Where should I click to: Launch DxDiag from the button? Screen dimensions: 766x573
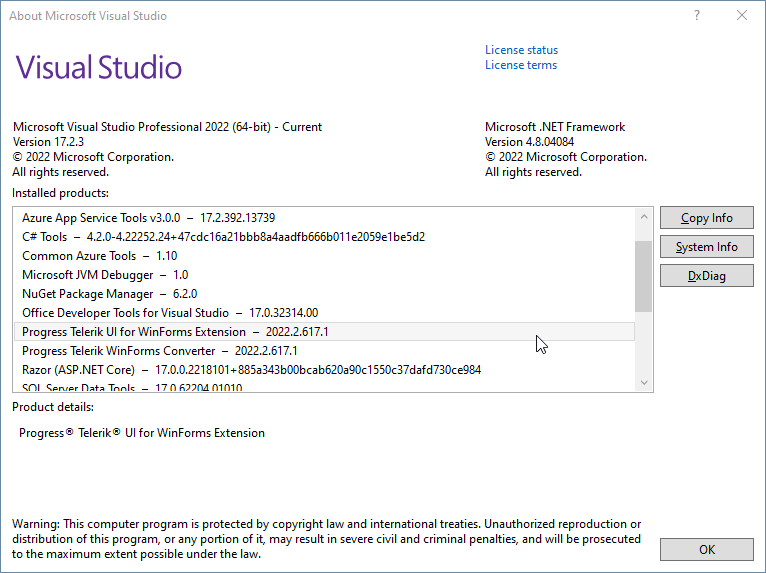(706, 276)
